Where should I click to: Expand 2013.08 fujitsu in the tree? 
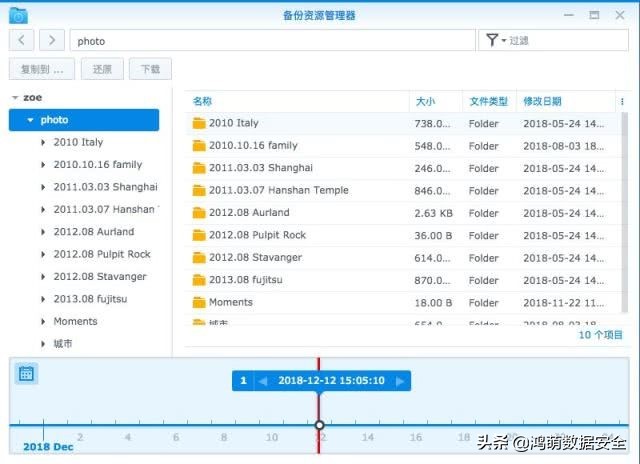pyautogui.click(x=43, y=300)
